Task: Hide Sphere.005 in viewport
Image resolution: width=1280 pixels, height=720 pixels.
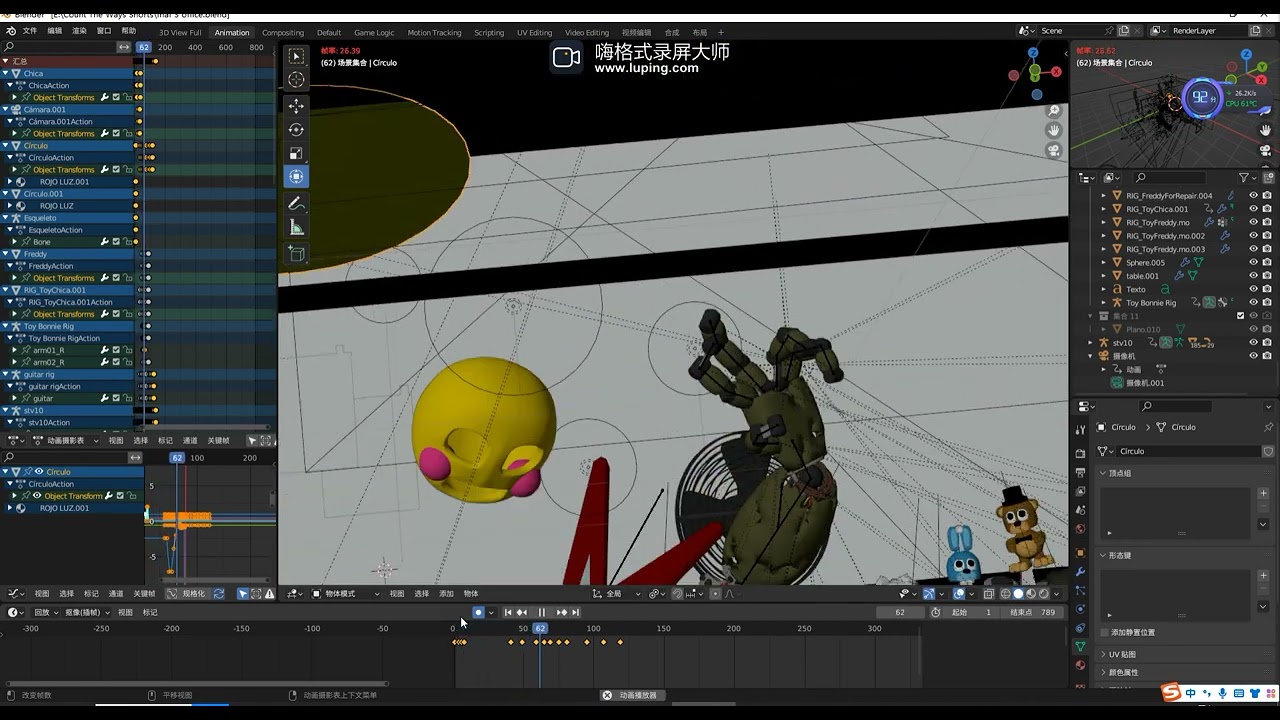Action: 1253,262
